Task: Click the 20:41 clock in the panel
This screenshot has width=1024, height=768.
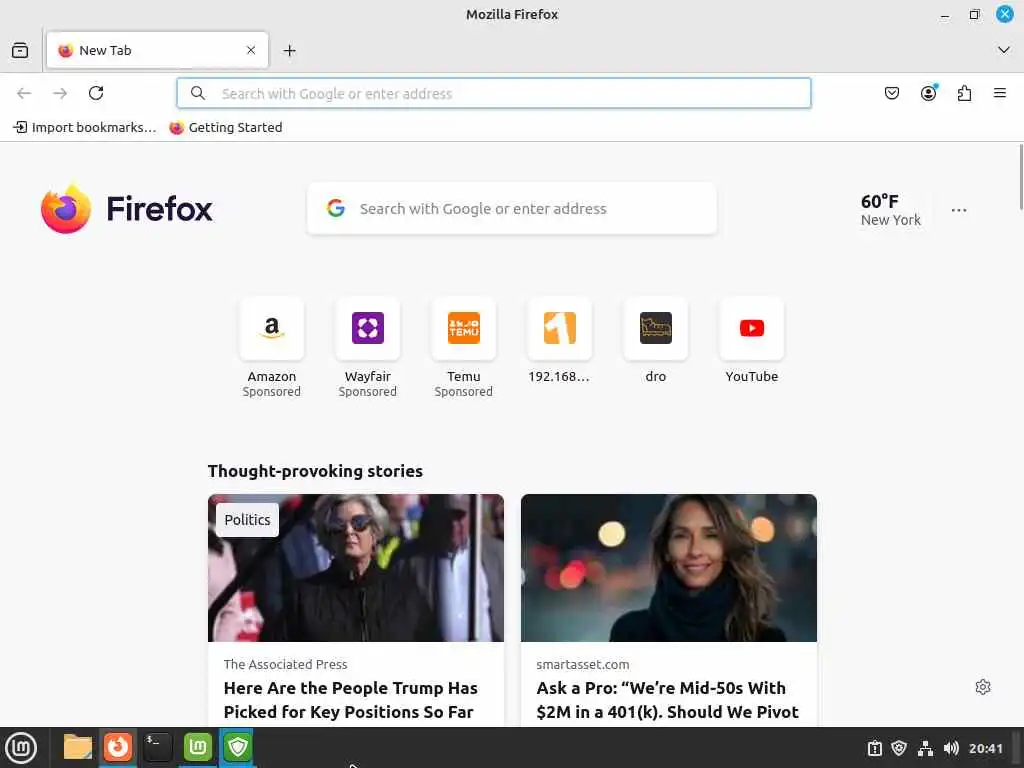Action: point(985,748)
